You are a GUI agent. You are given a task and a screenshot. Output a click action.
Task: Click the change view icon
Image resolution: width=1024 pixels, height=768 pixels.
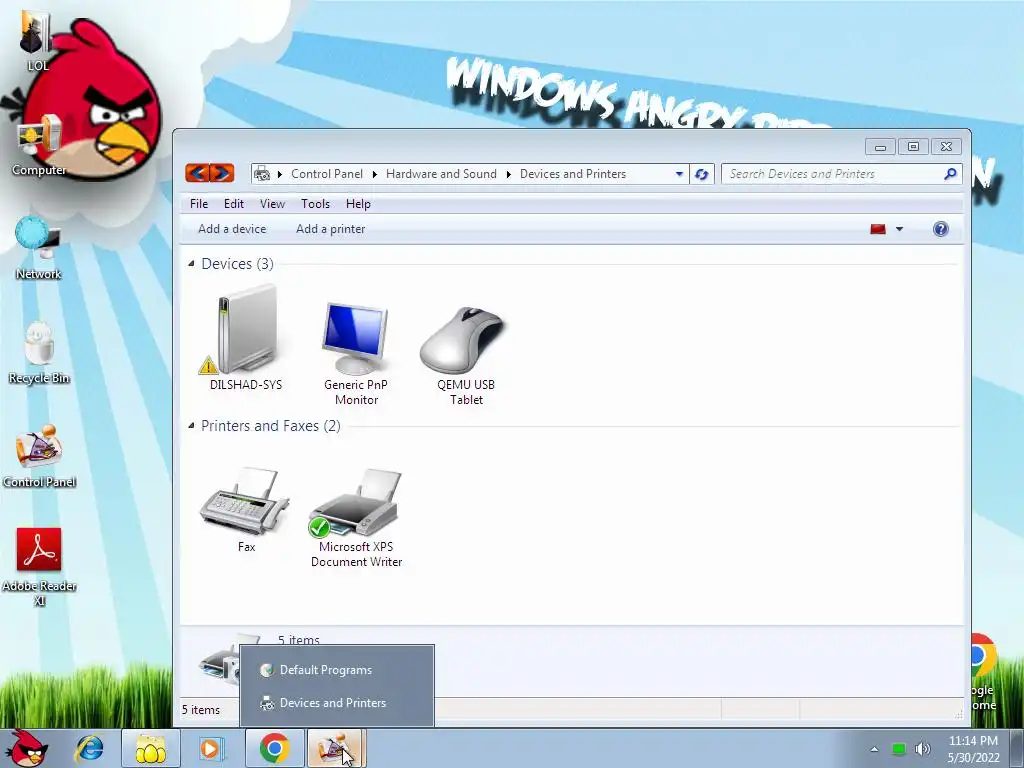point(878,229)
